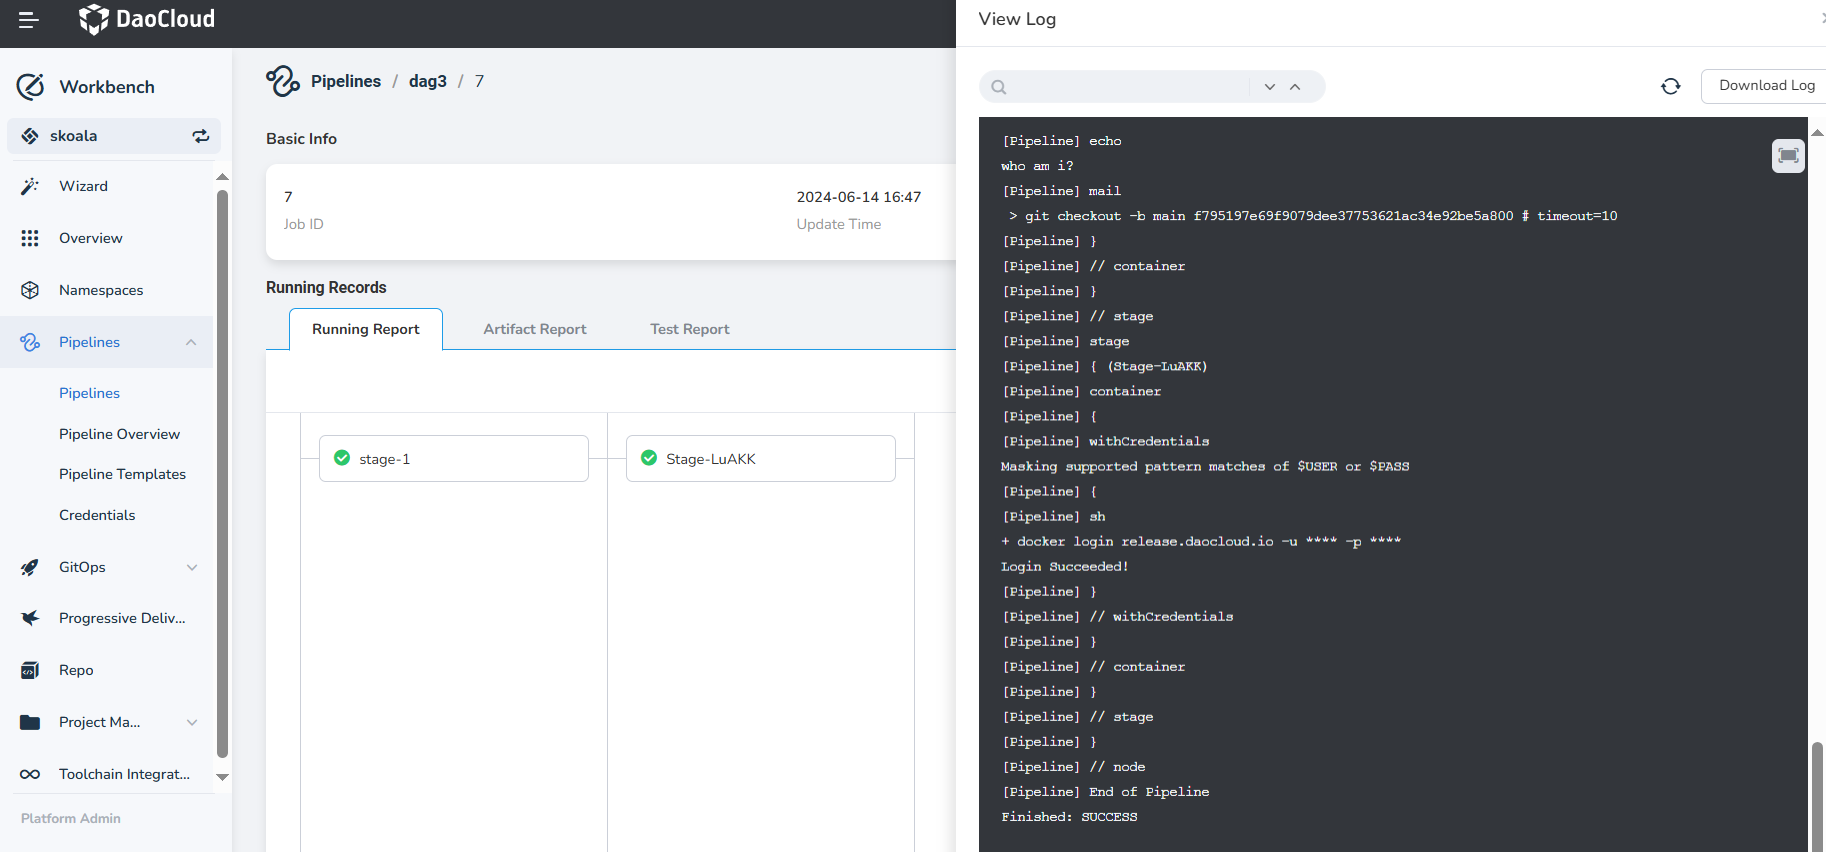Toggle fullscreen for the log viewer
1826x852 pixels.
click(x=1788, y=156)
